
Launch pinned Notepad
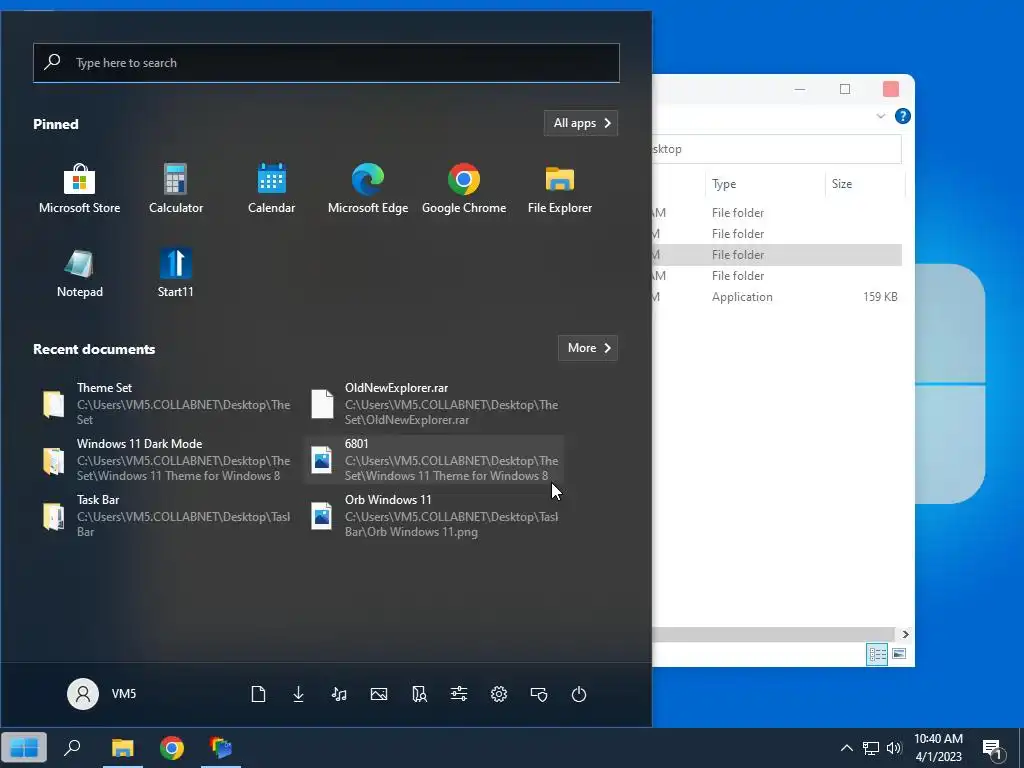pyautogui.click(x=80, y=273)
